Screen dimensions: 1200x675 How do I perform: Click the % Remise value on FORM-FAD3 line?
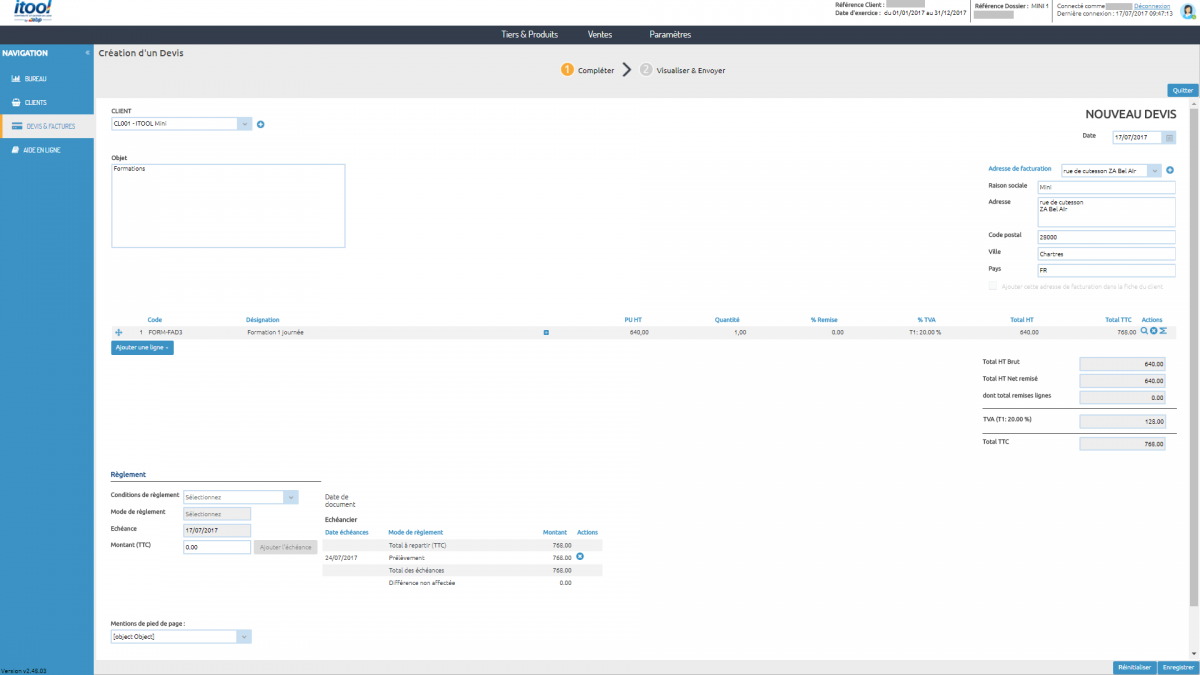click(x=836, y=332)
